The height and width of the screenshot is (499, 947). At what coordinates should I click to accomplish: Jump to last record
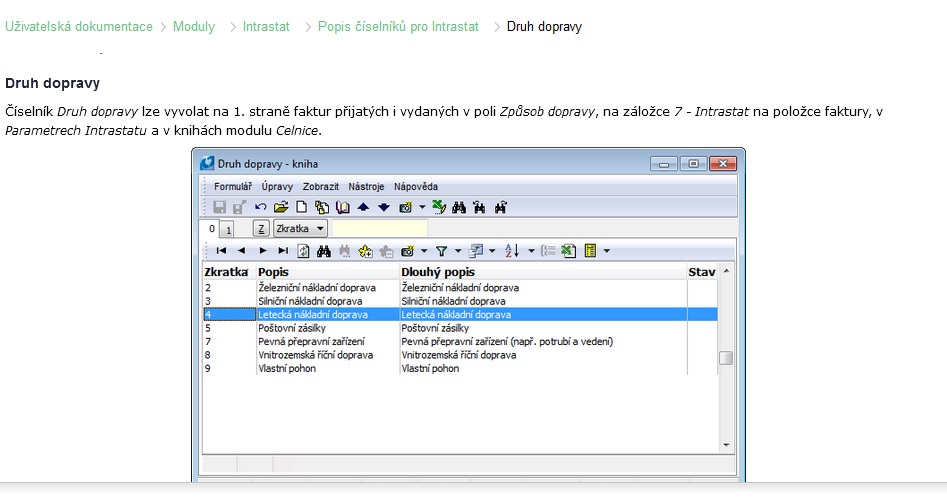(x=283, y=251)
